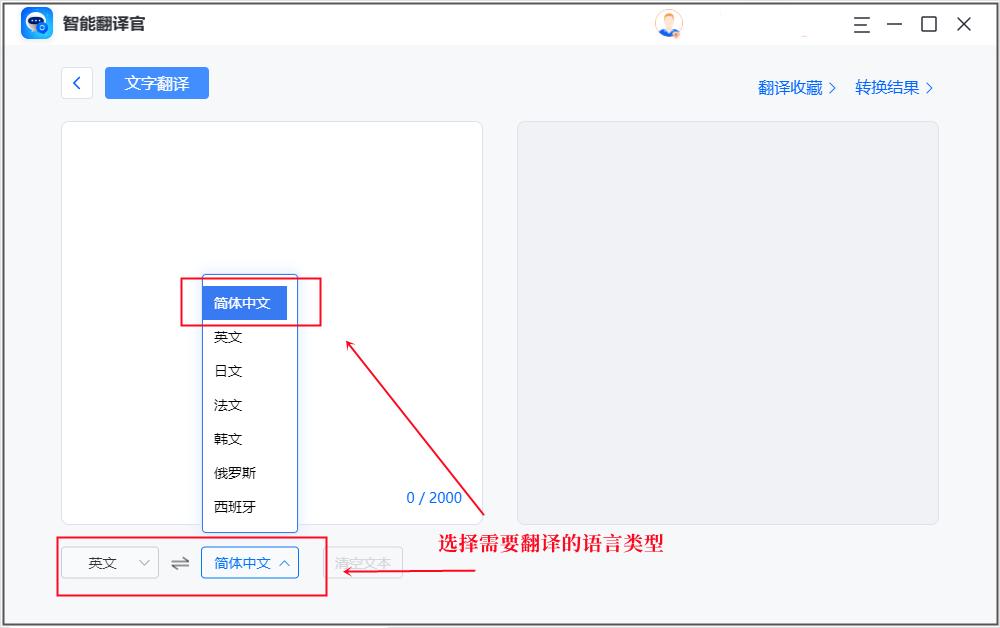Click the back arrow next to 文字翻译
The height and width of the screenshot is (628, 1000).
pyautogui.click(x=77, y=83)
